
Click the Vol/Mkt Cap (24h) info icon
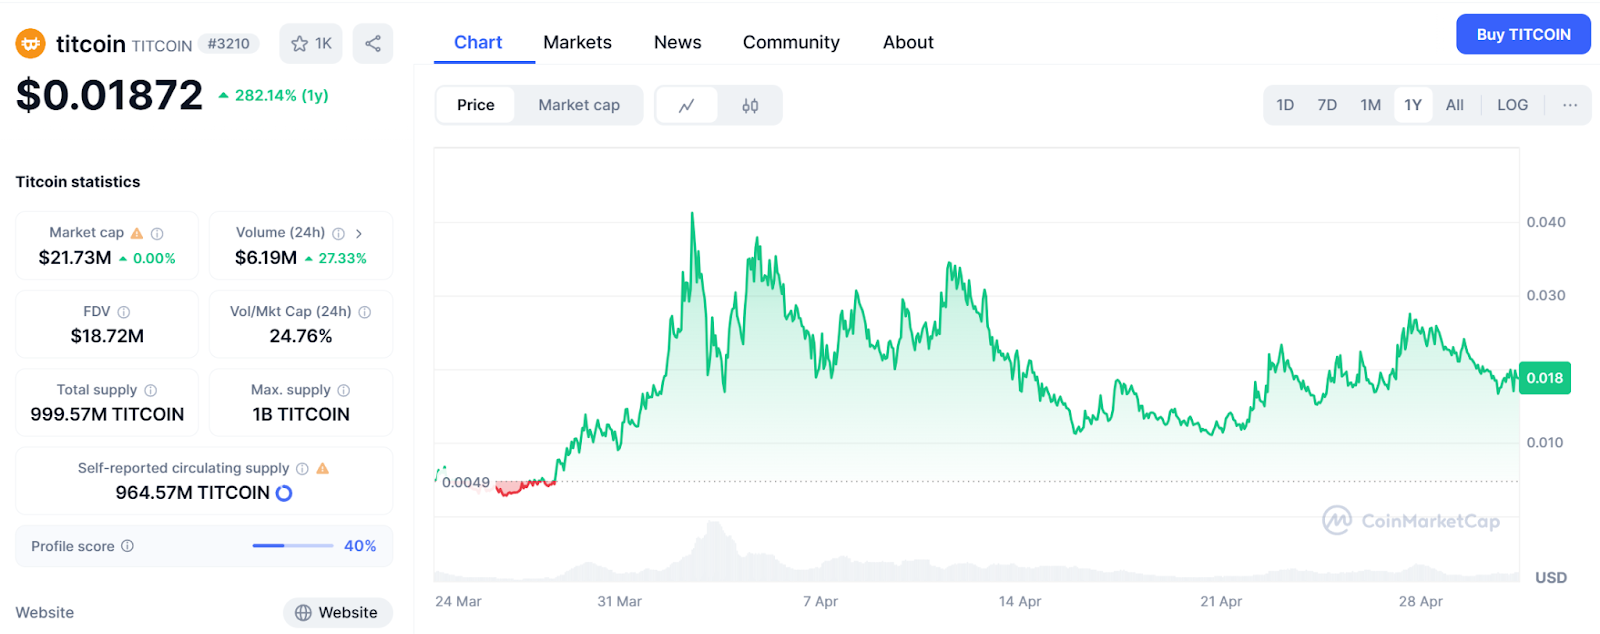[x=365, y=312]
